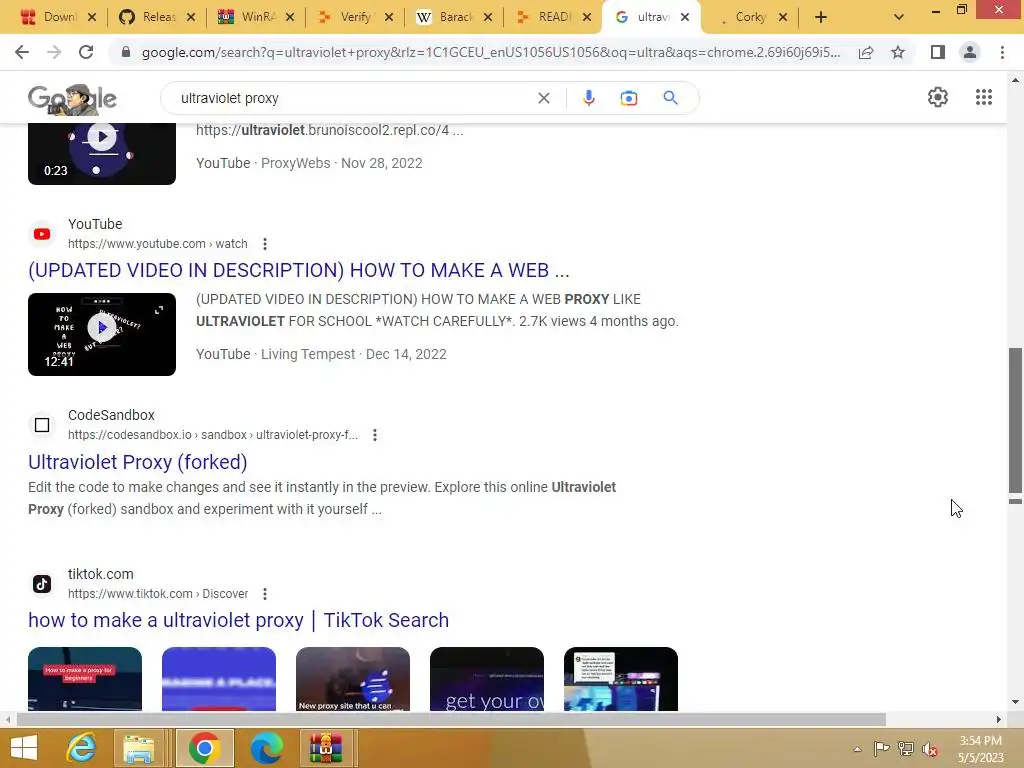Click the Google doodle logo

click(72, 99)
